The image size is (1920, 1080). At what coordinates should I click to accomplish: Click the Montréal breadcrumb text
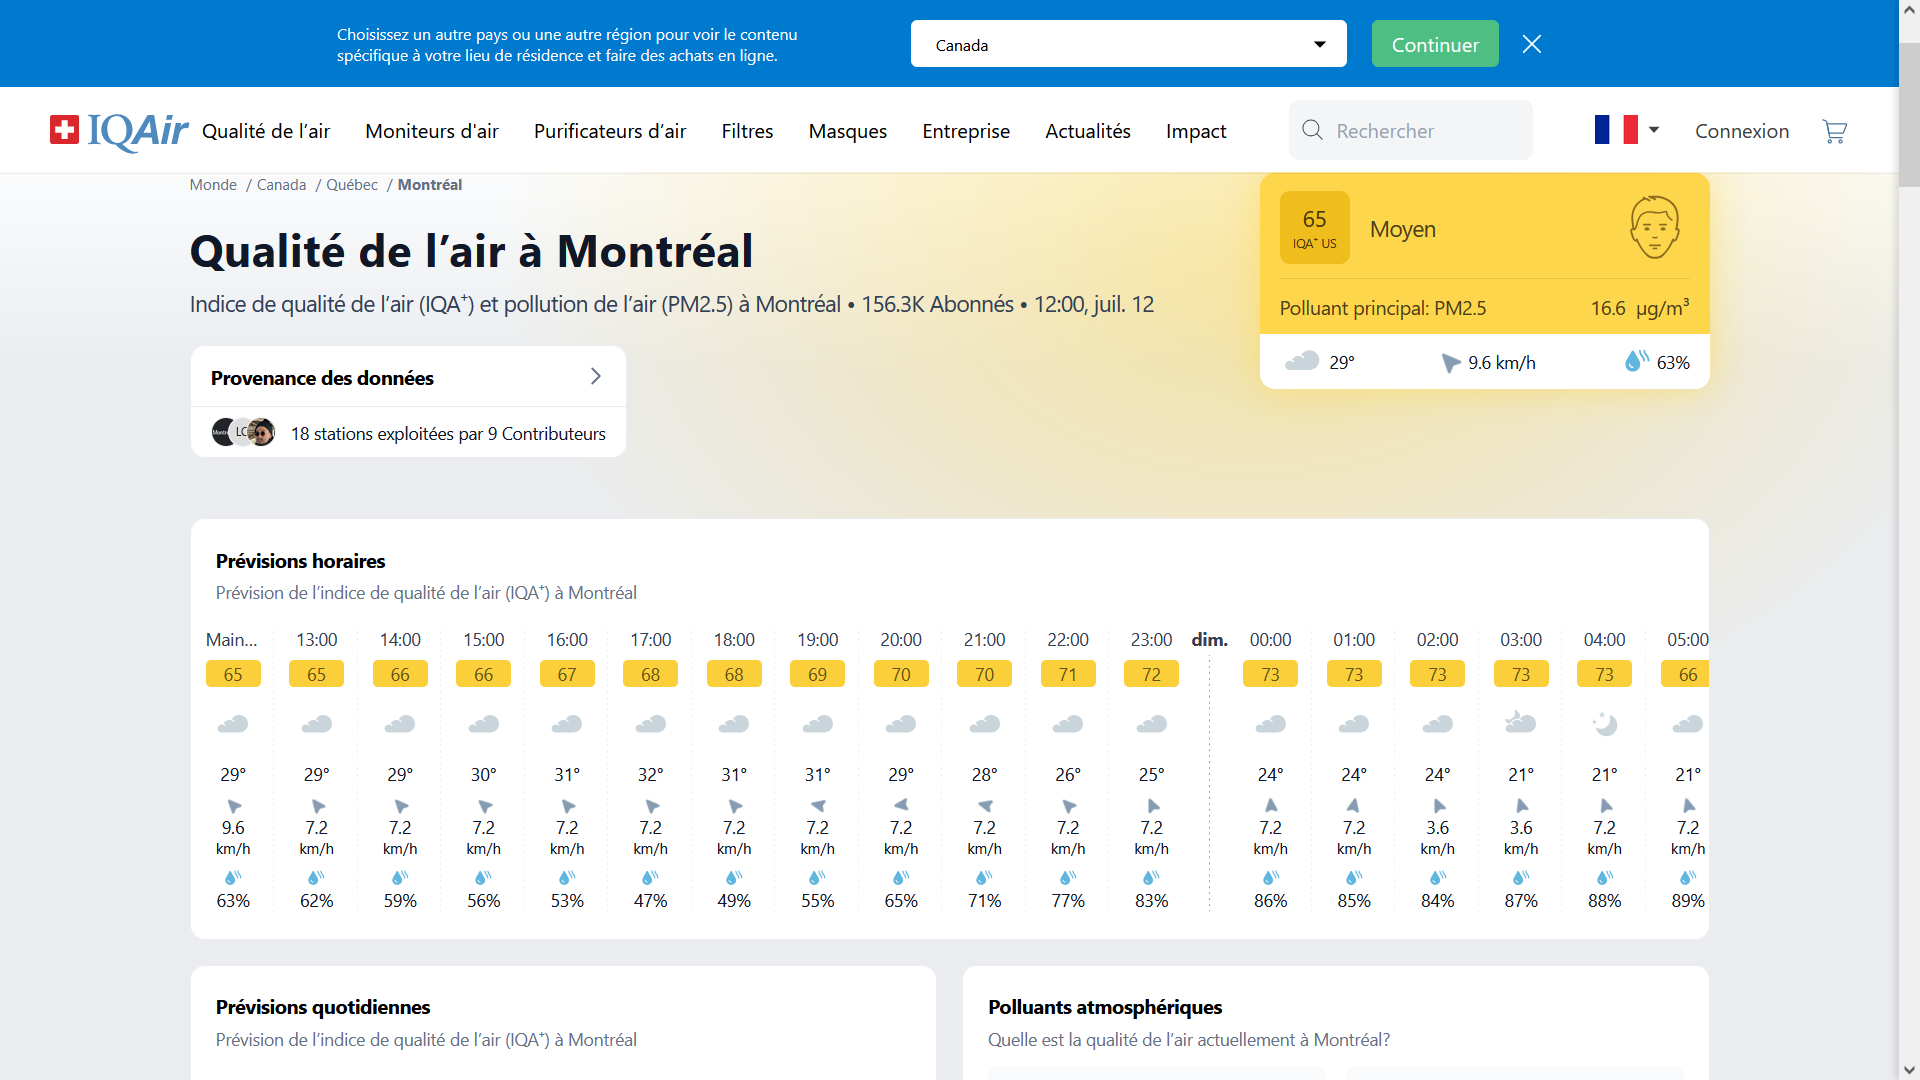pos(430,185)
